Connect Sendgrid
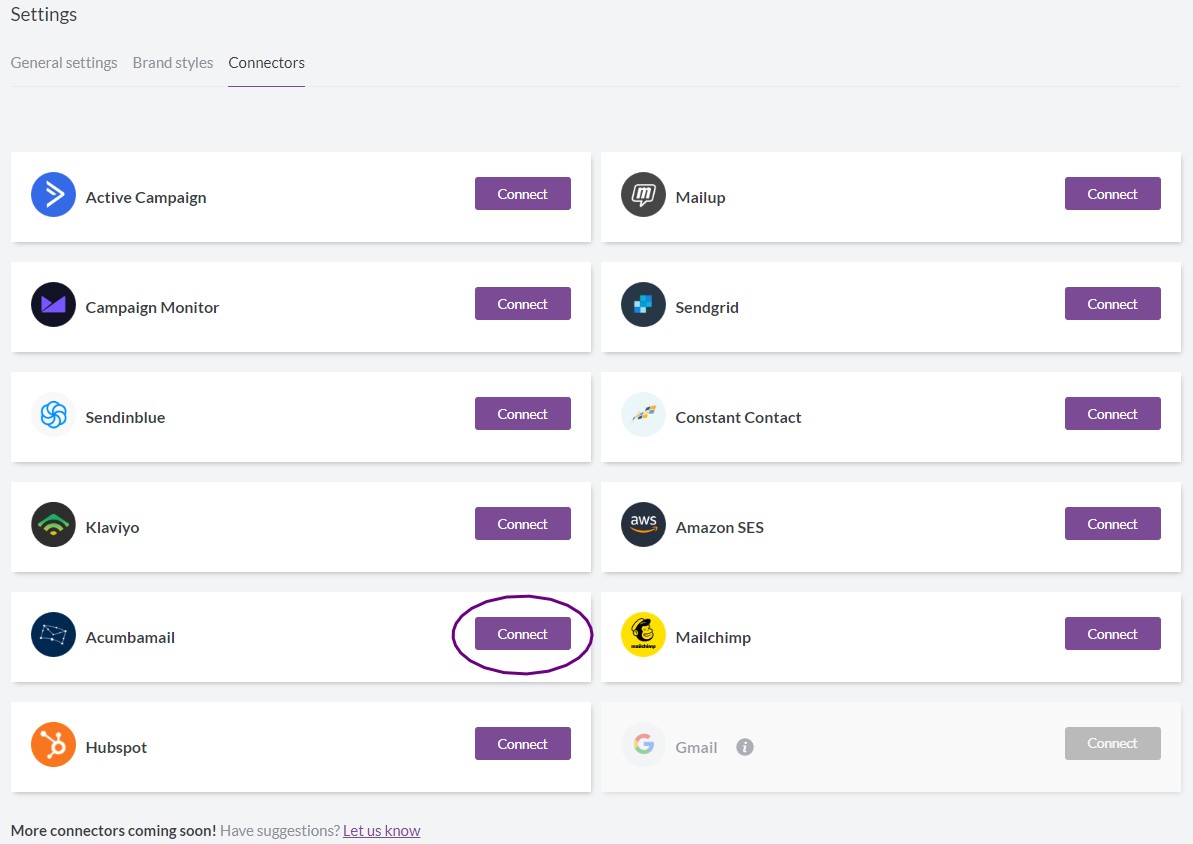The image size is (1193, 844). click(1112, 304)
